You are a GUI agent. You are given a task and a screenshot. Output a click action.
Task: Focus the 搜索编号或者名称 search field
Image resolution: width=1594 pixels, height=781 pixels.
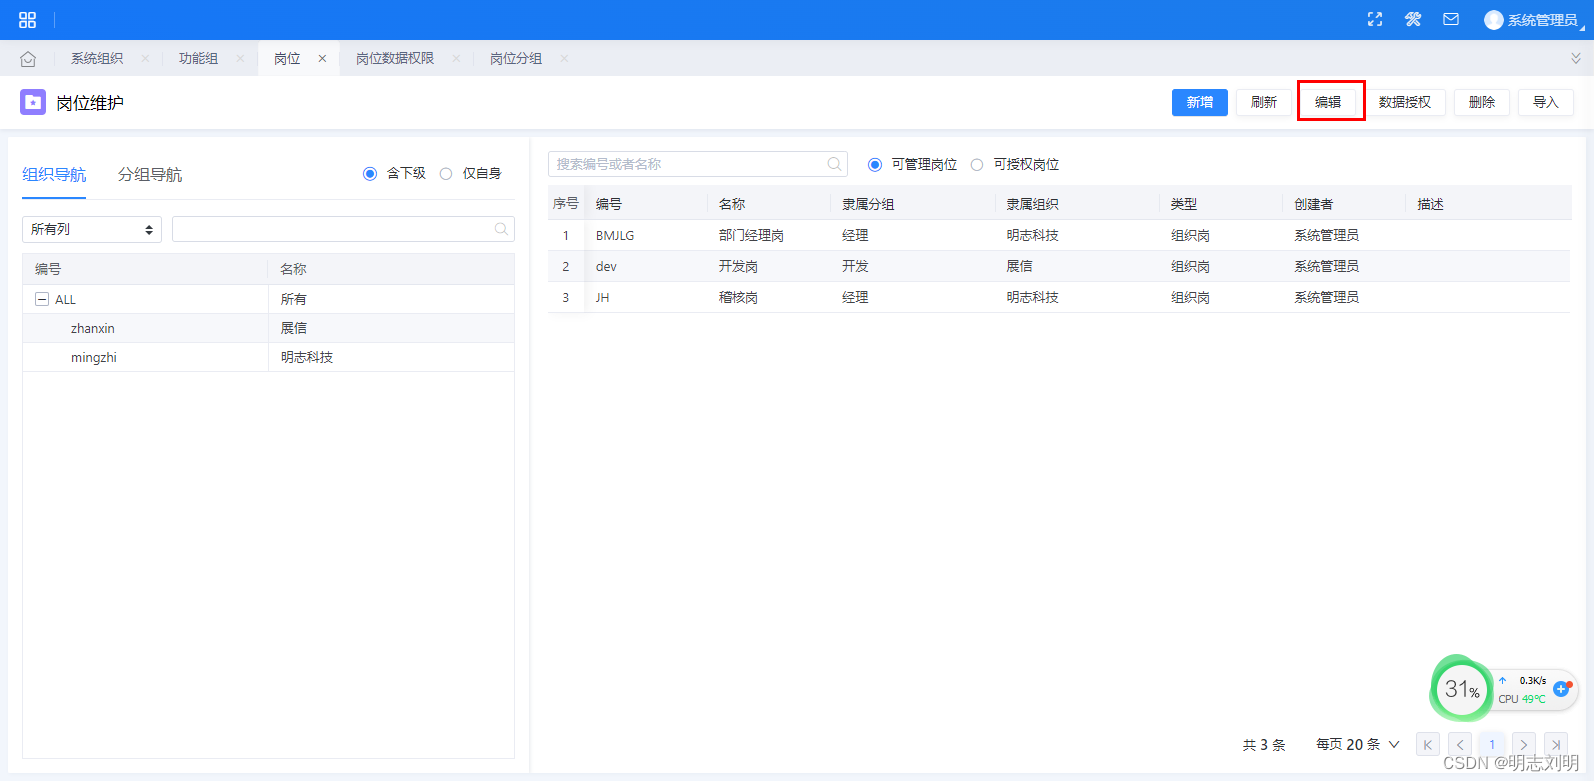click(x=698, y=164)
